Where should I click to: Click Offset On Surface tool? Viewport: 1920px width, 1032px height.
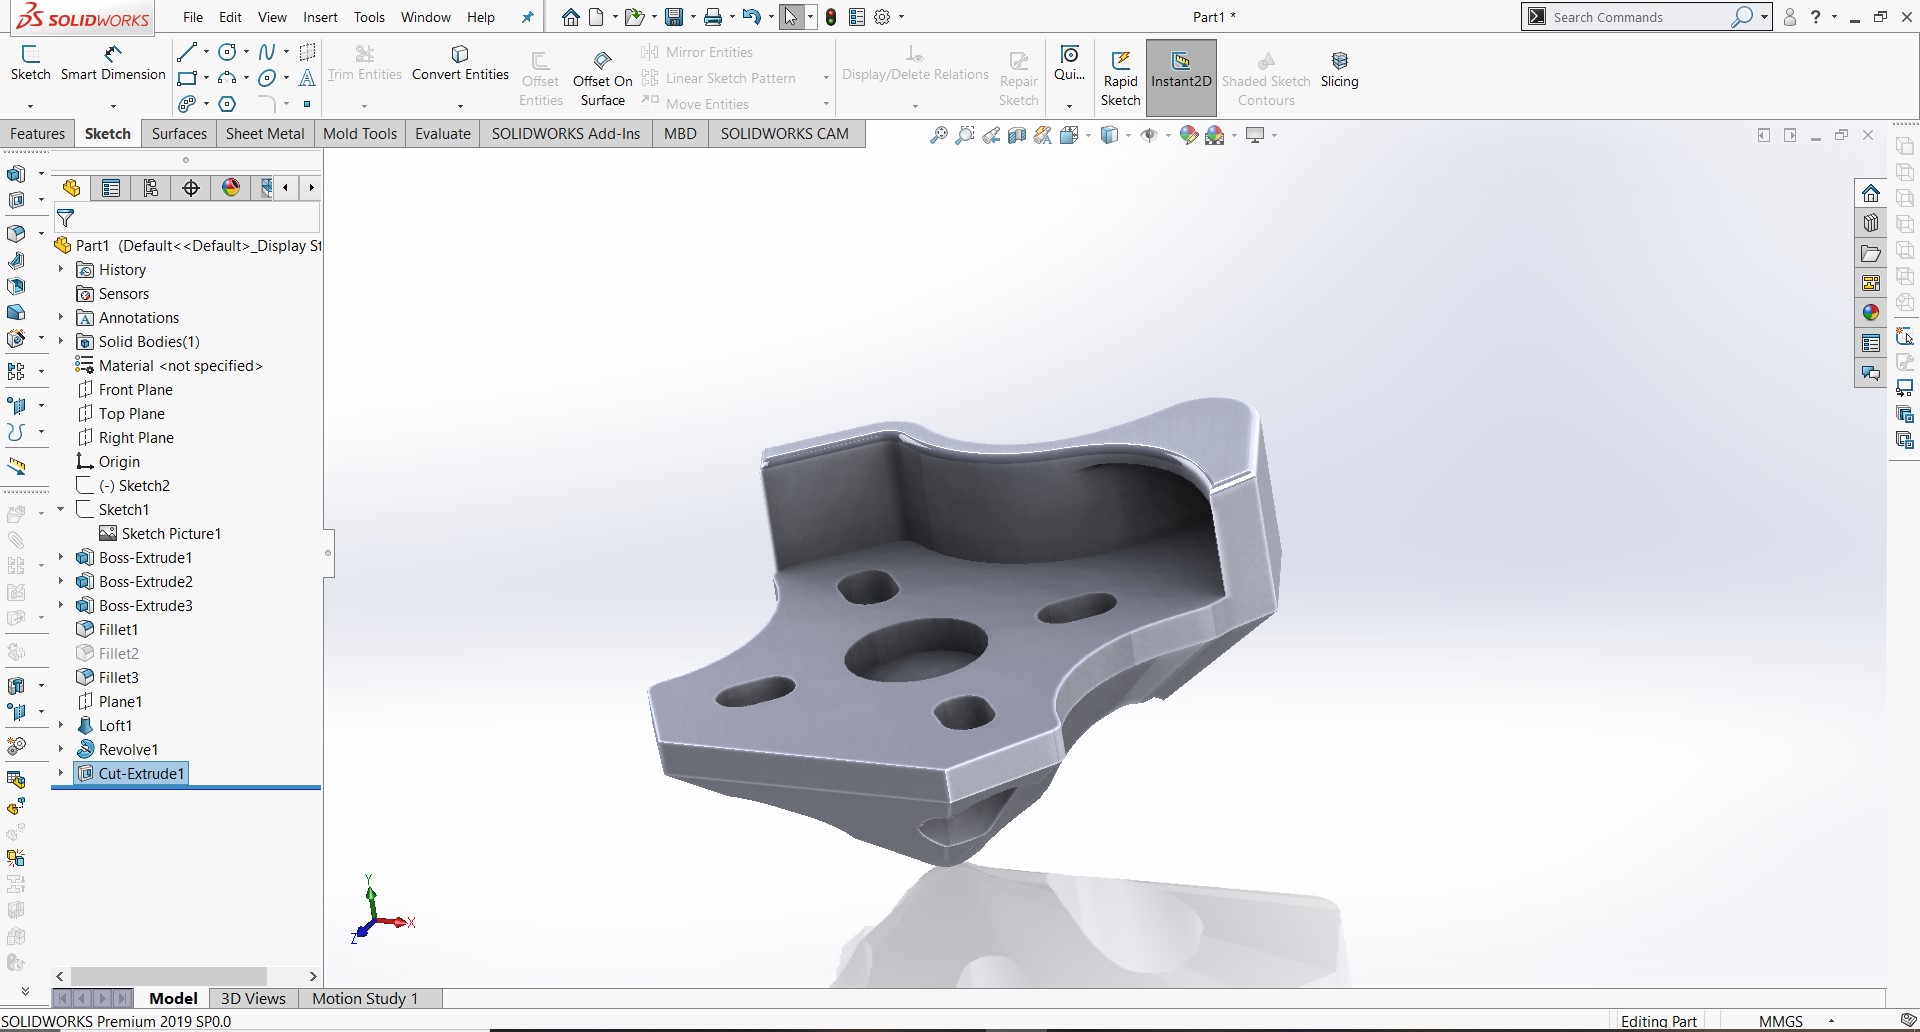[x=602, y=78]
